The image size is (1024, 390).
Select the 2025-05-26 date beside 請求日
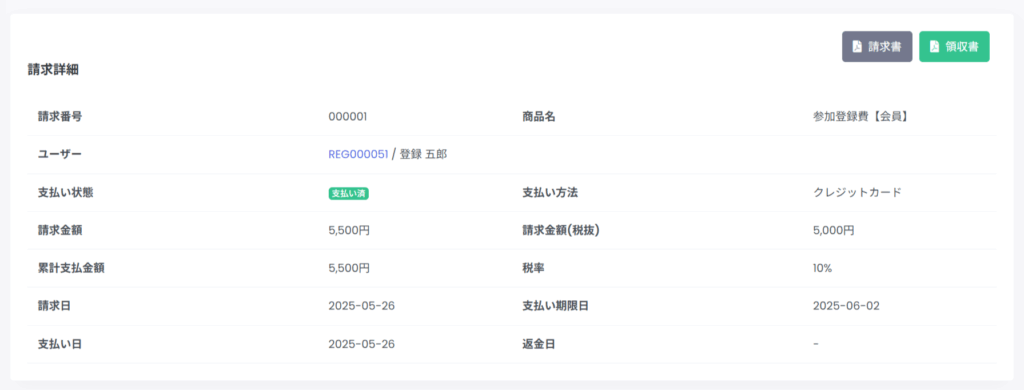362,306
